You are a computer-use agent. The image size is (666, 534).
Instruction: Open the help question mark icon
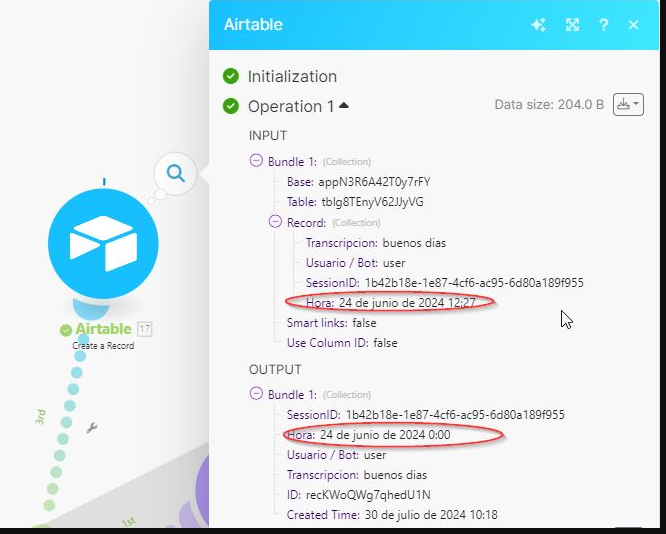(x=603, y=25)
